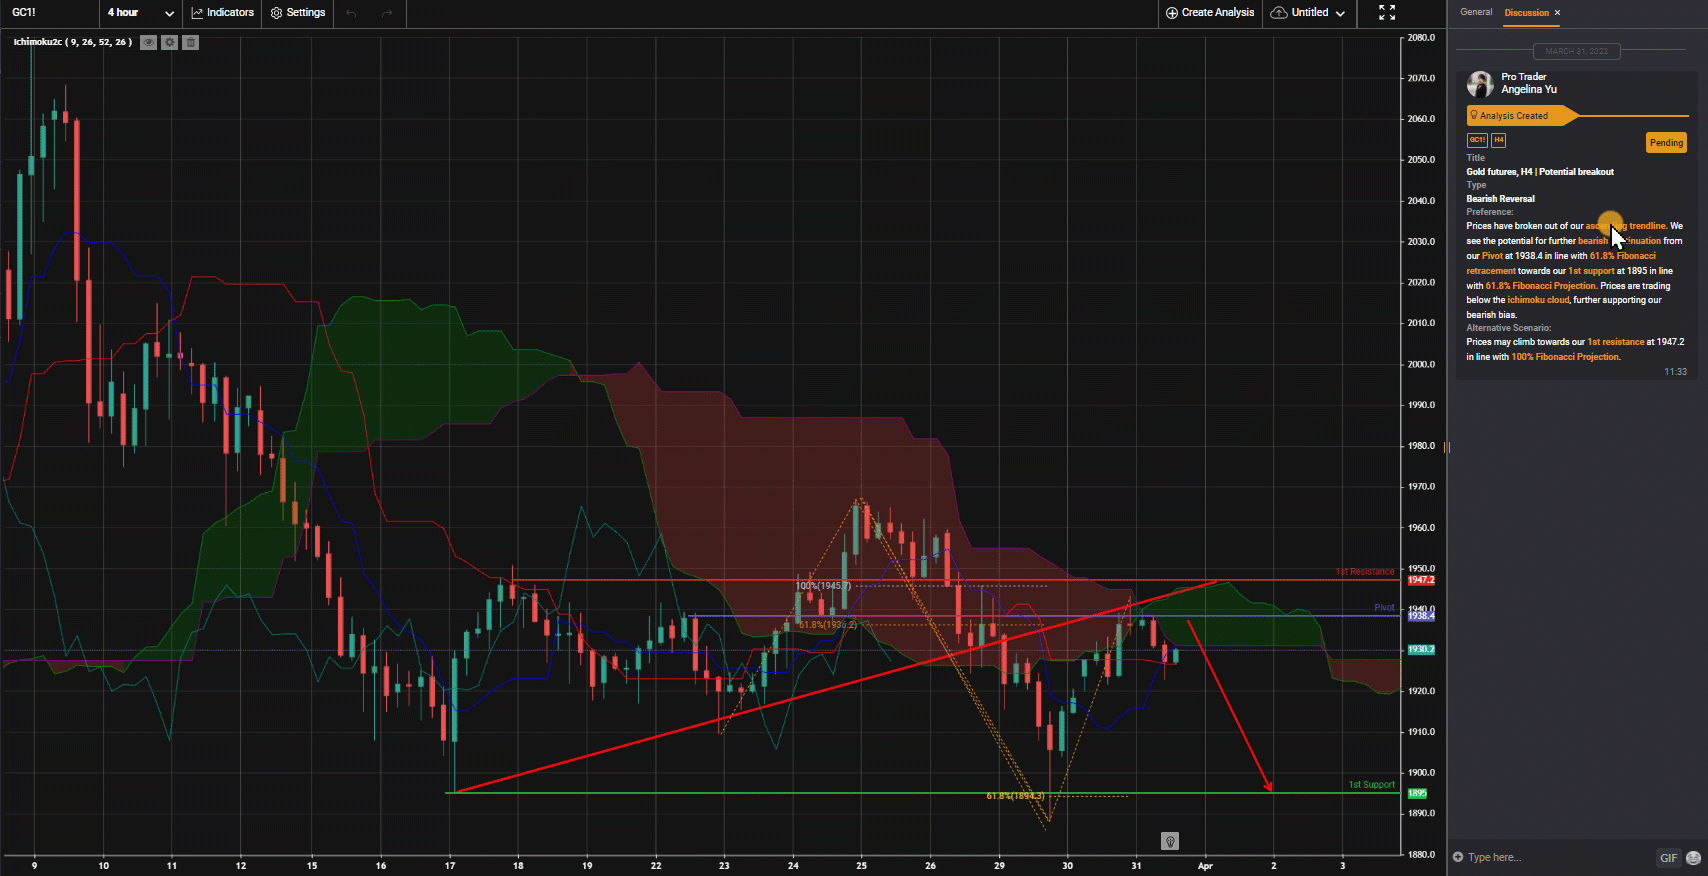Click the Analysis Created banner
Image resolution: width=1708 pixels, height=876 pixels.
pyautogui.click(x=1522, y=116)
